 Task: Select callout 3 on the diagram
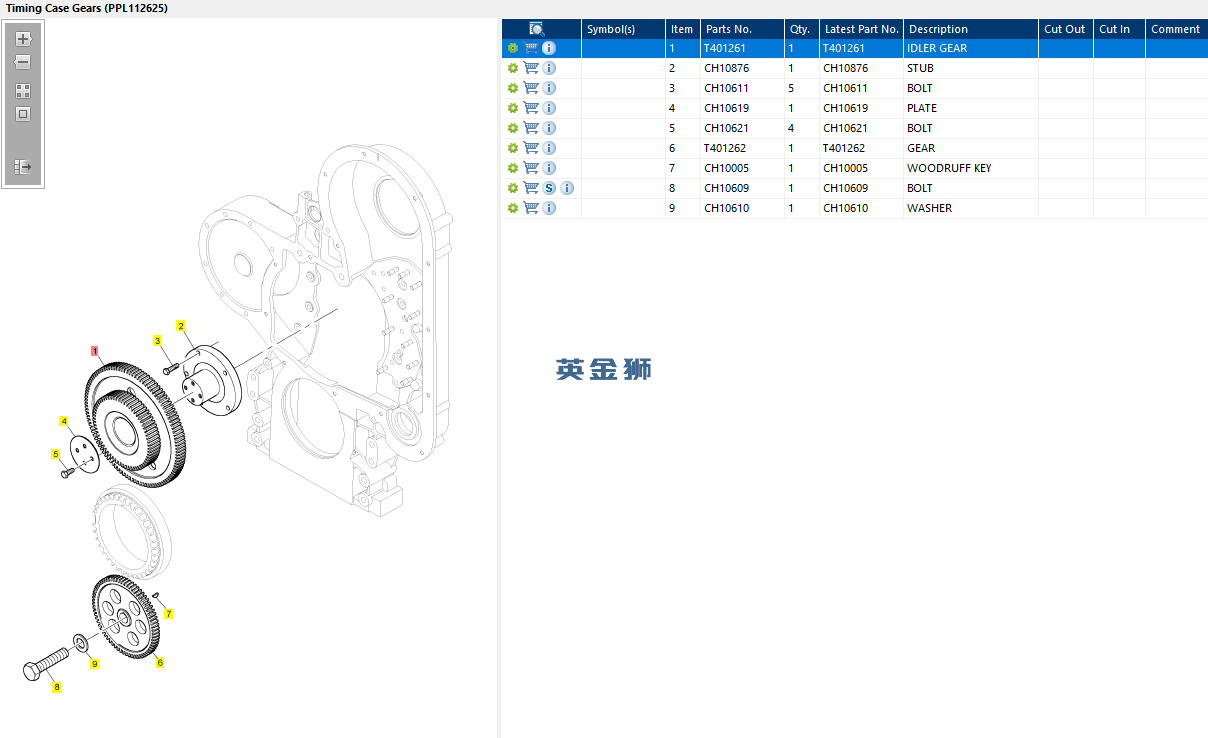(157, 341)
